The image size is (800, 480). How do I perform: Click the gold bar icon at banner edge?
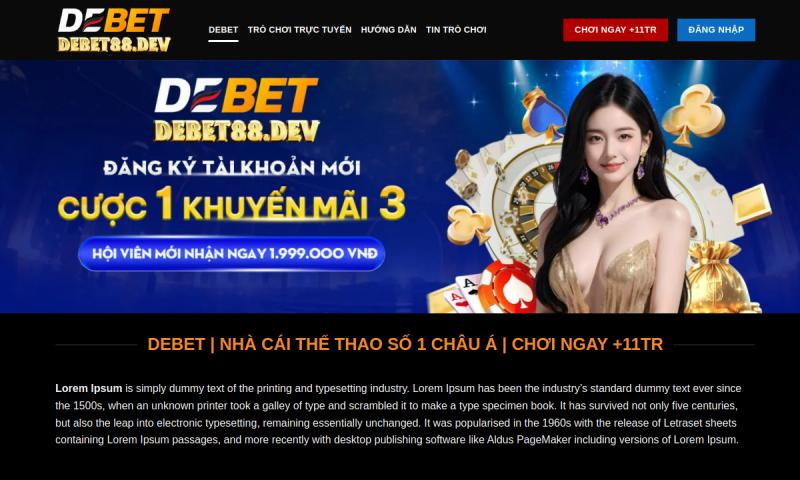752,204
